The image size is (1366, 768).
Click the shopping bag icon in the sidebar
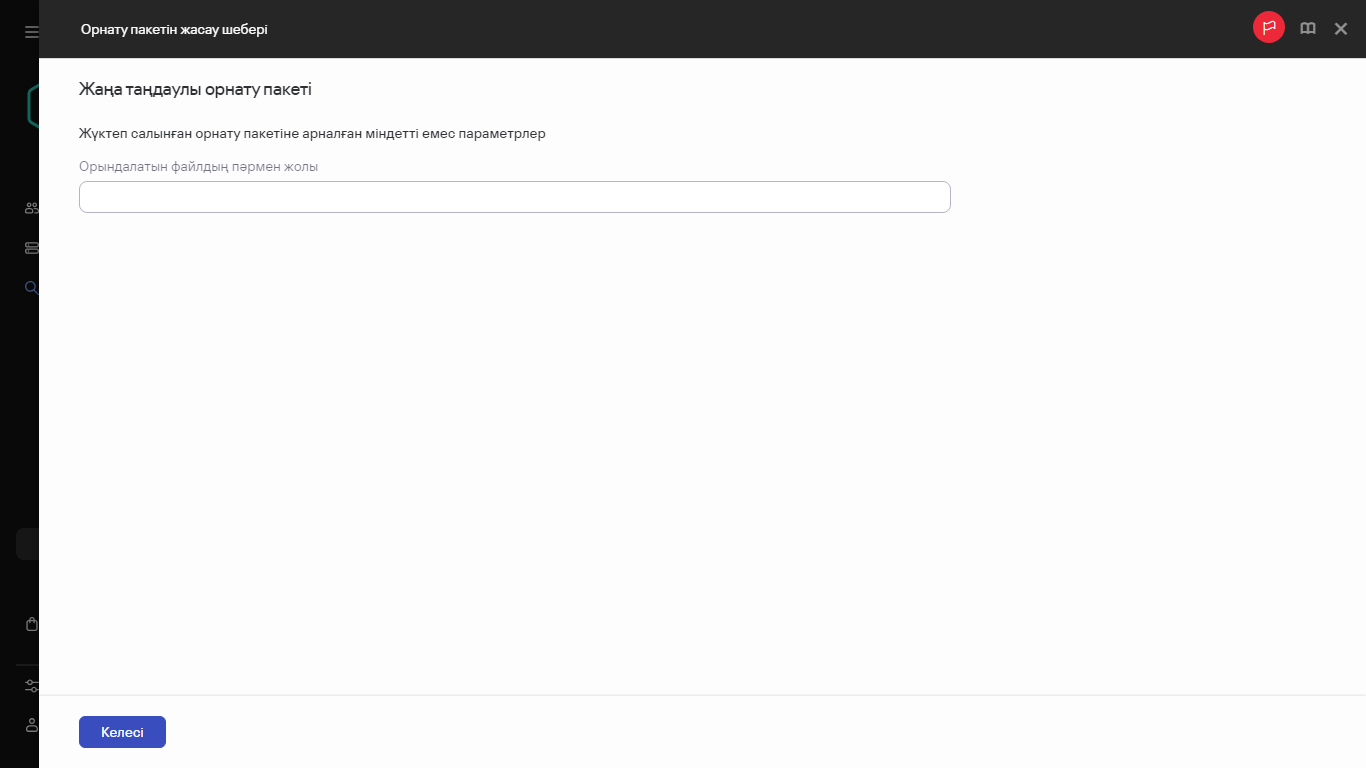tap(31, 624)
